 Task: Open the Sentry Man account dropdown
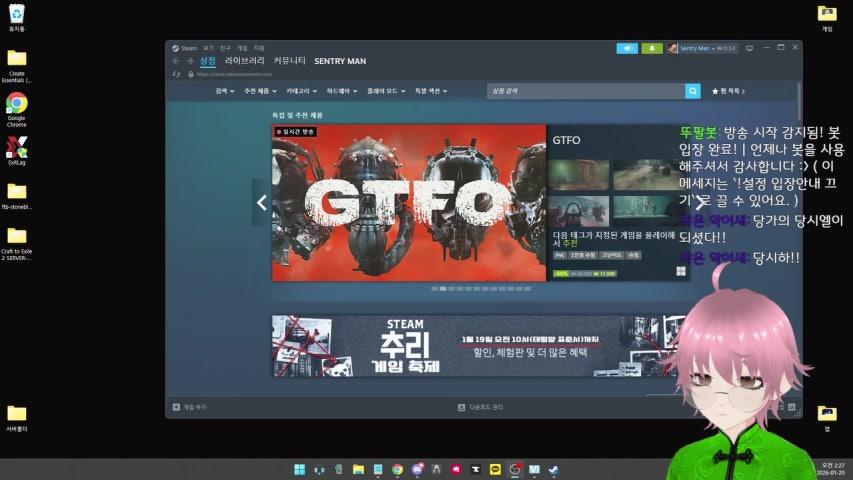[708, 48]
